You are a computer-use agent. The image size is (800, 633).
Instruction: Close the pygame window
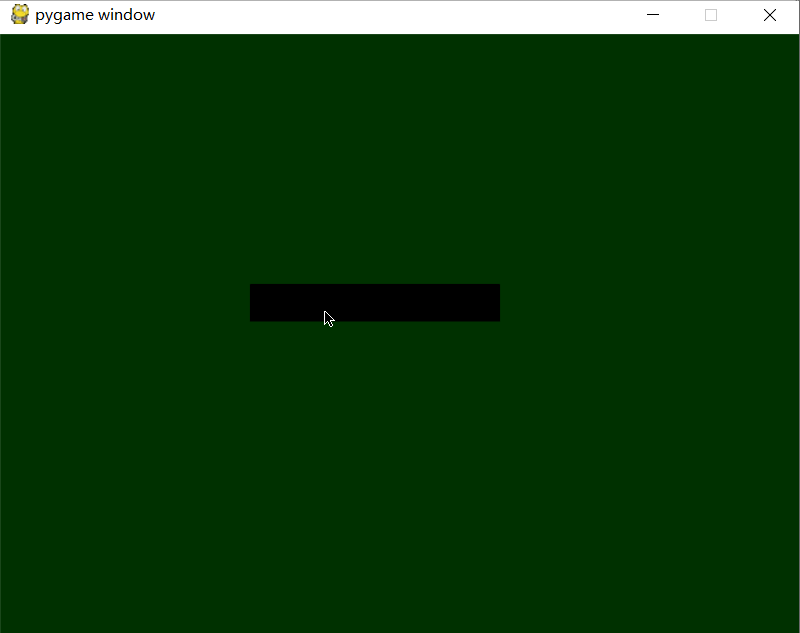(769, 15)
